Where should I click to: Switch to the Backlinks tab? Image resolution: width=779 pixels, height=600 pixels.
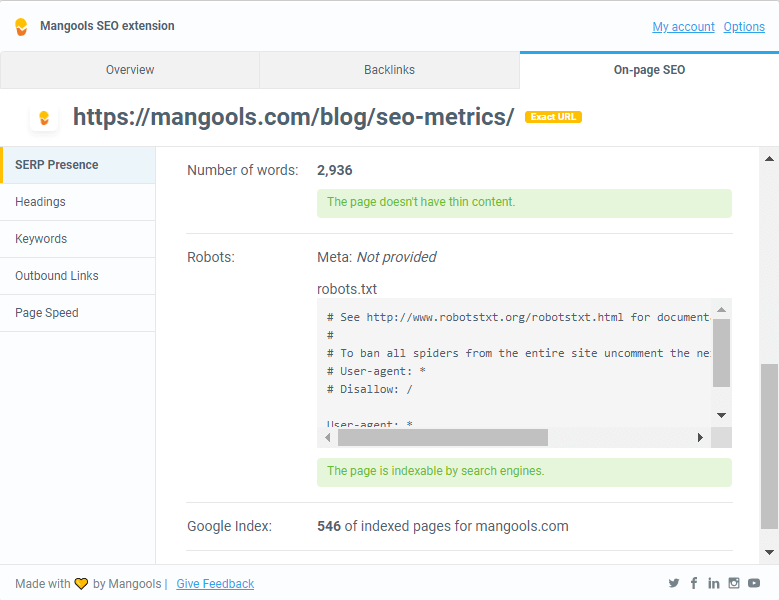390,70
